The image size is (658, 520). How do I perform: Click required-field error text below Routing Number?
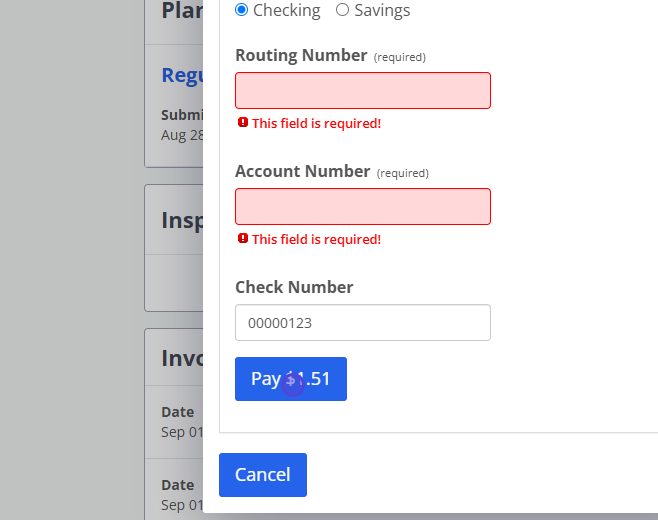click(x=316, y=123)
